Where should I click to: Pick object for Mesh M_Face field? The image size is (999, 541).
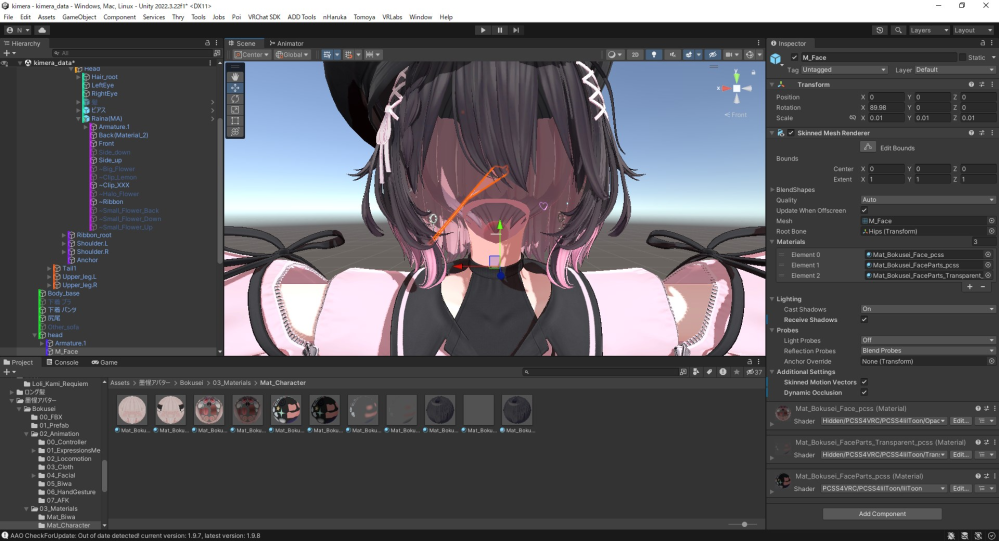[x=991, y=221]
